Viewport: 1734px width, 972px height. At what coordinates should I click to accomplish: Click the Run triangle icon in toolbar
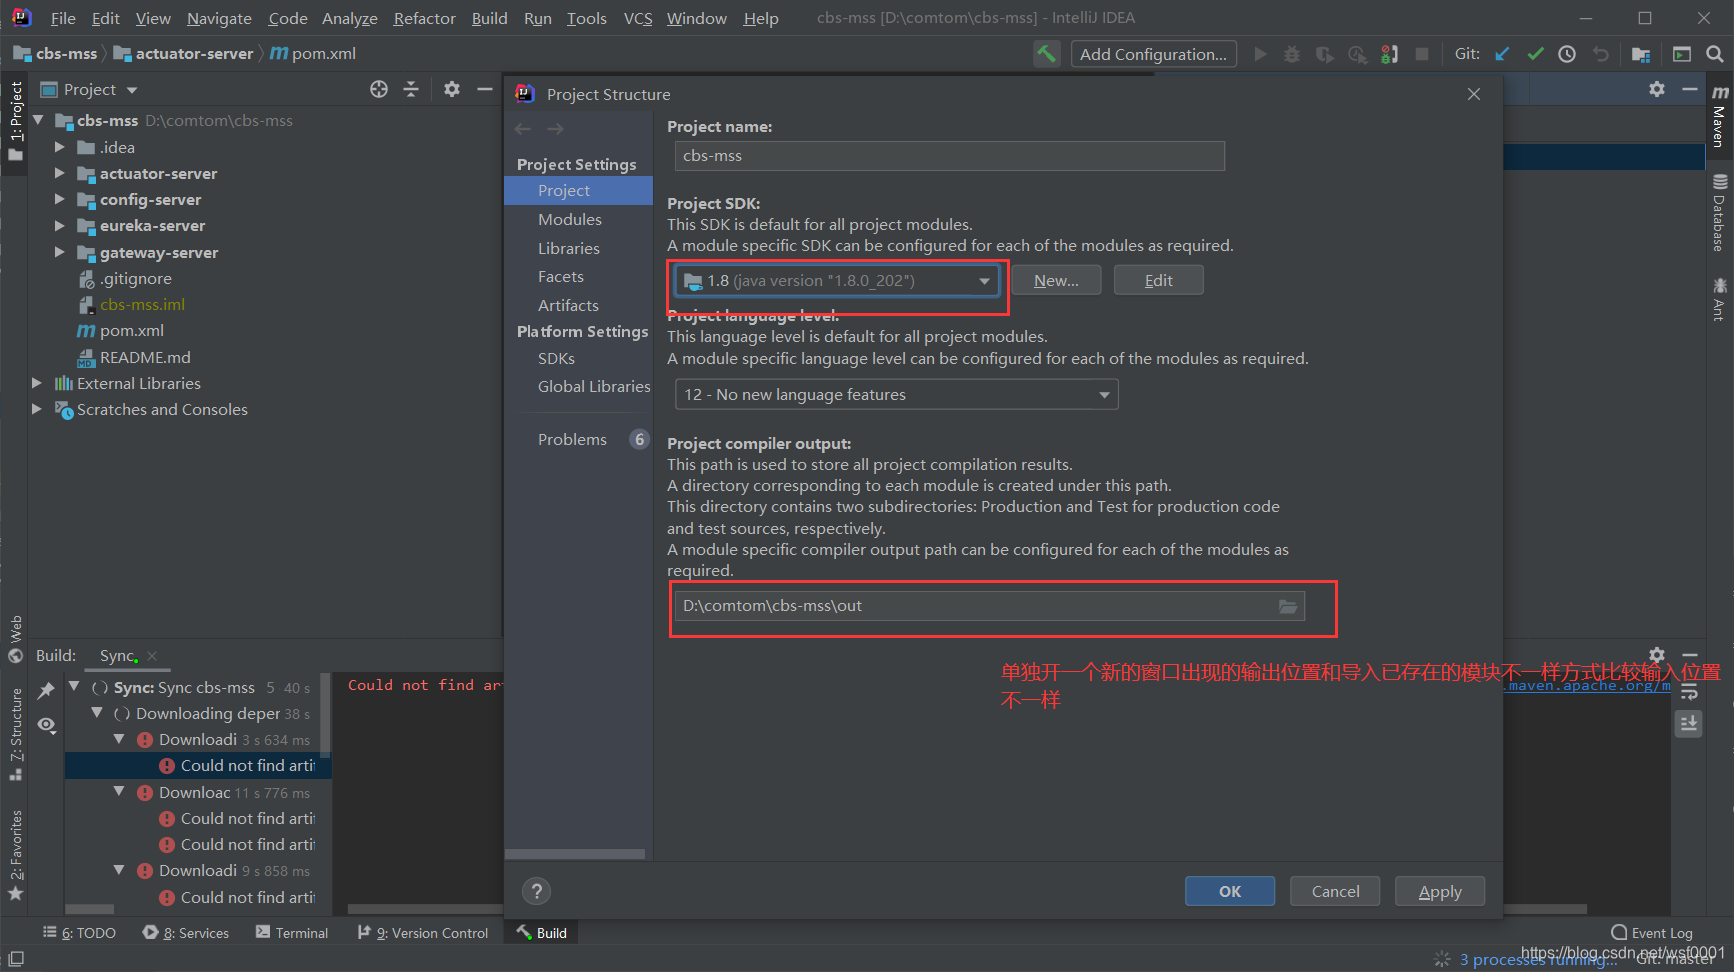pos(1260,54)
